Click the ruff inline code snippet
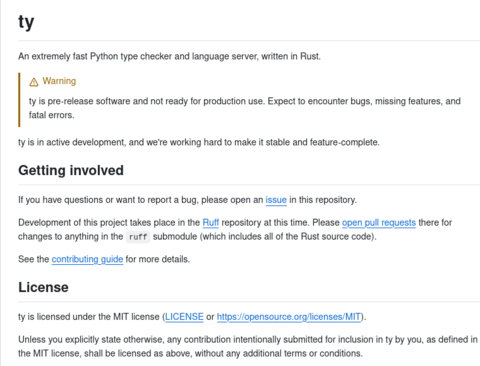Image resolution: width=480 pixels, height=366 pixels. click(138, 237)
